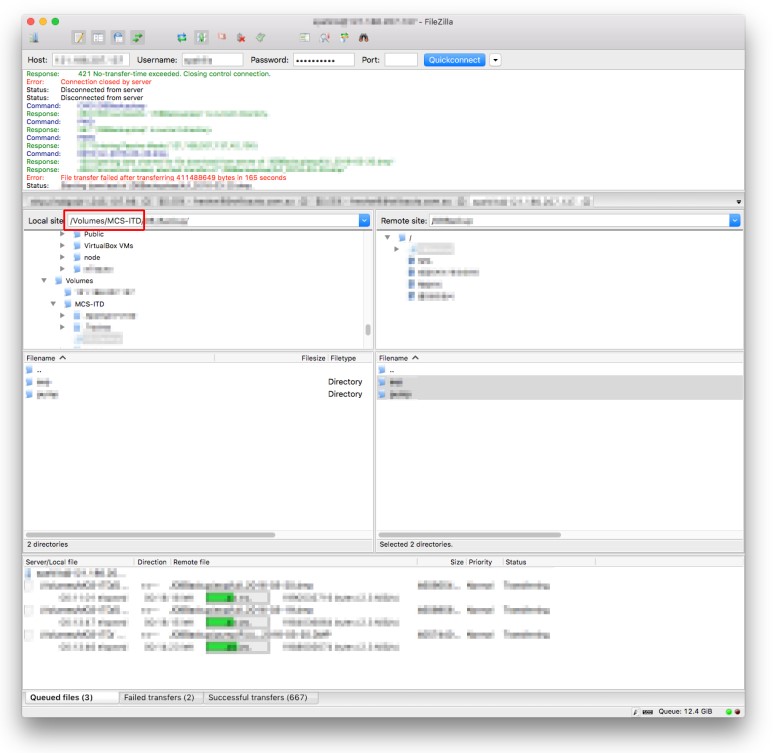773x753 pixels.
Task: Collapse the Volumes folder in local tree
Action: [x=44, y=281]
